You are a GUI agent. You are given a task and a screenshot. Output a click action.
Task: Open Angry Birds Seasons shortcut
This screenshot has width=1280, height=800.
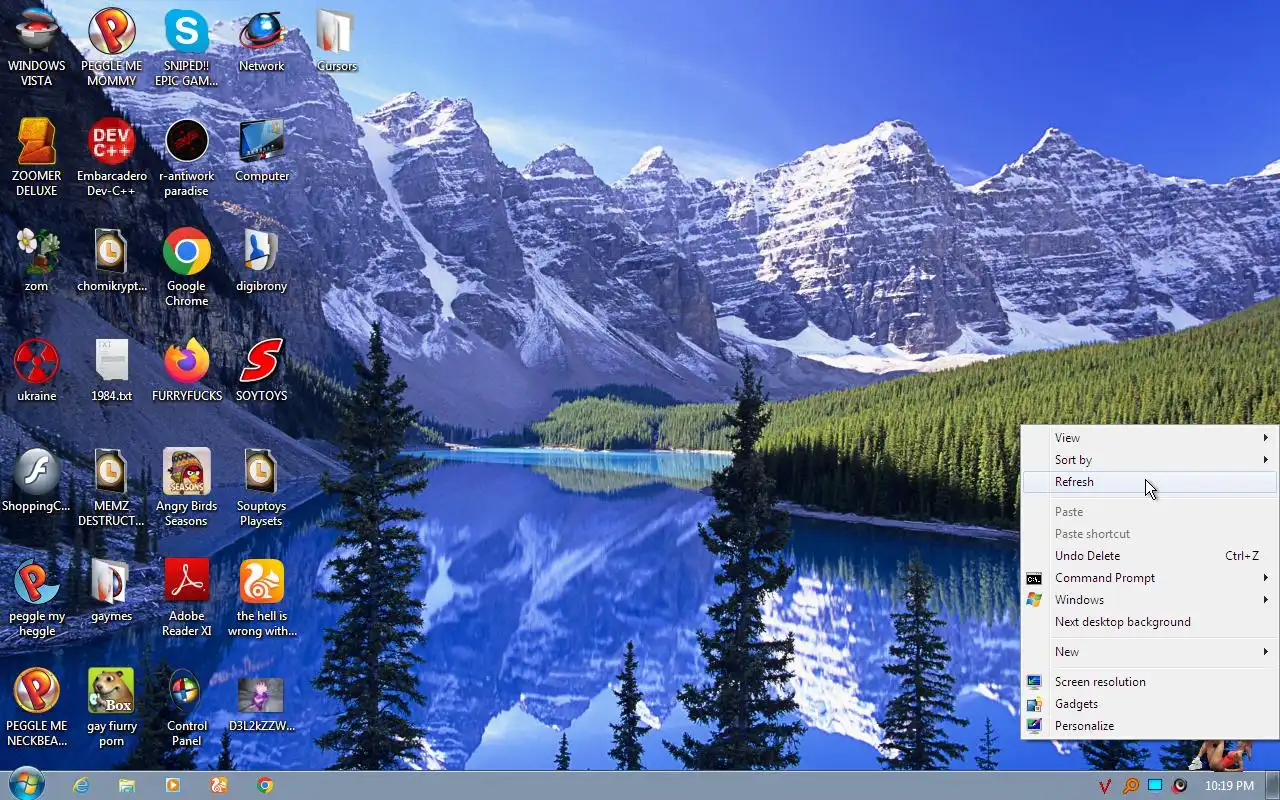[x=186, y=486]
